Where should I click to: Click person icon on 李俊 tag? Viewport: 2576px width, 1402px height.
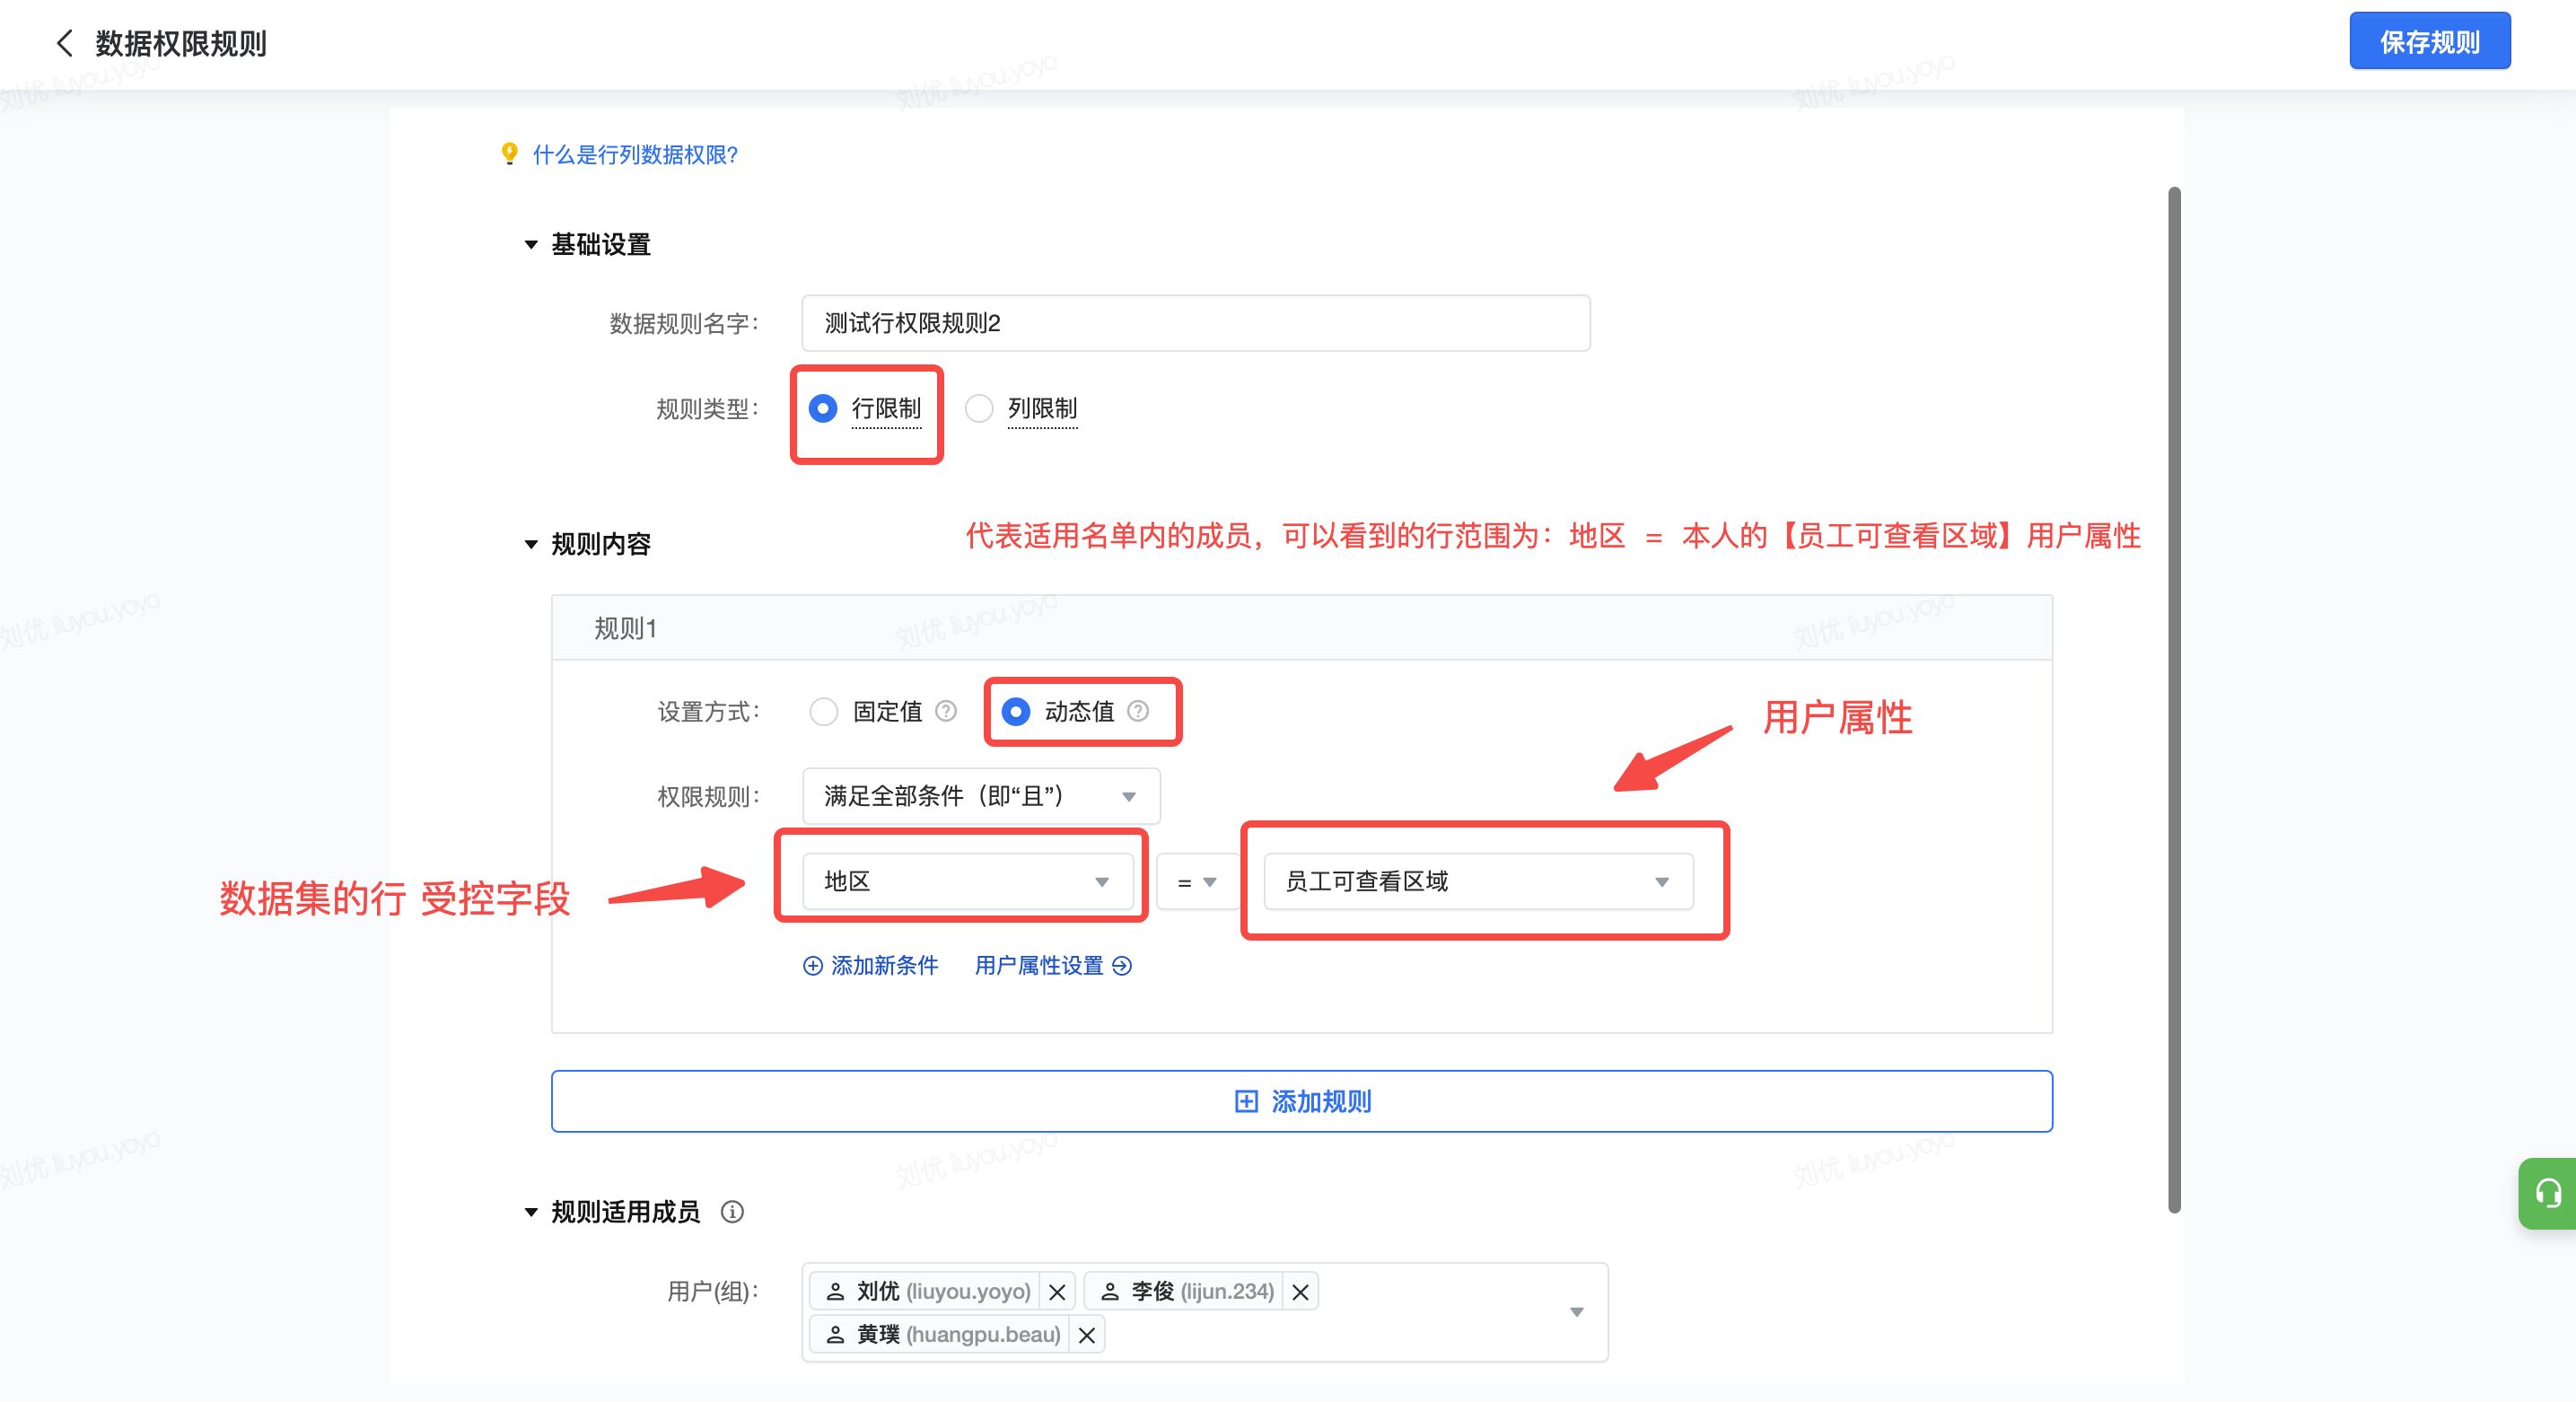[1109, 1292]
